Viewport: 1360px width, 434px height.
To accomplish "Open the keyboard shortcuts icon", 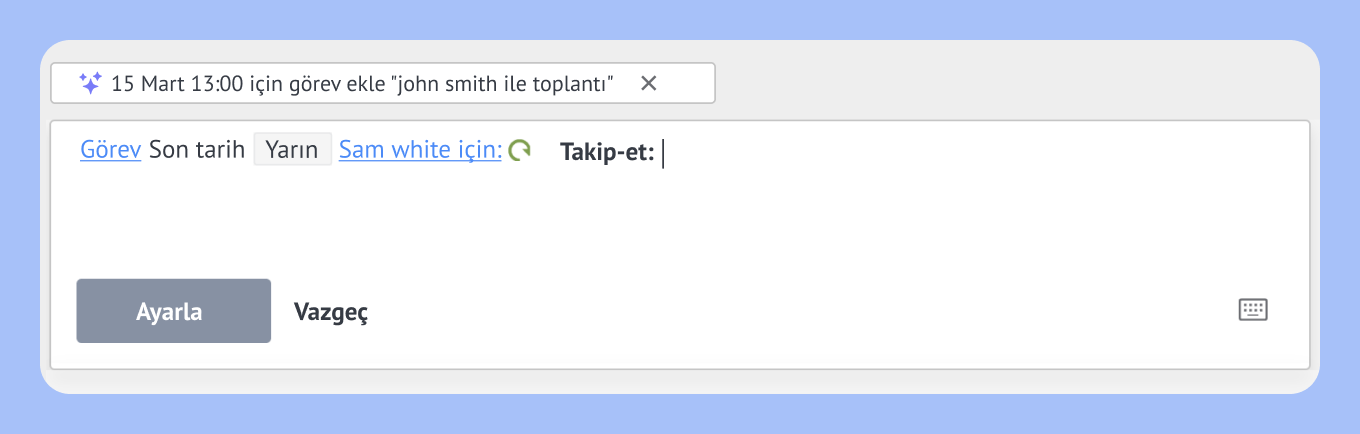I will pos(1253,310).
